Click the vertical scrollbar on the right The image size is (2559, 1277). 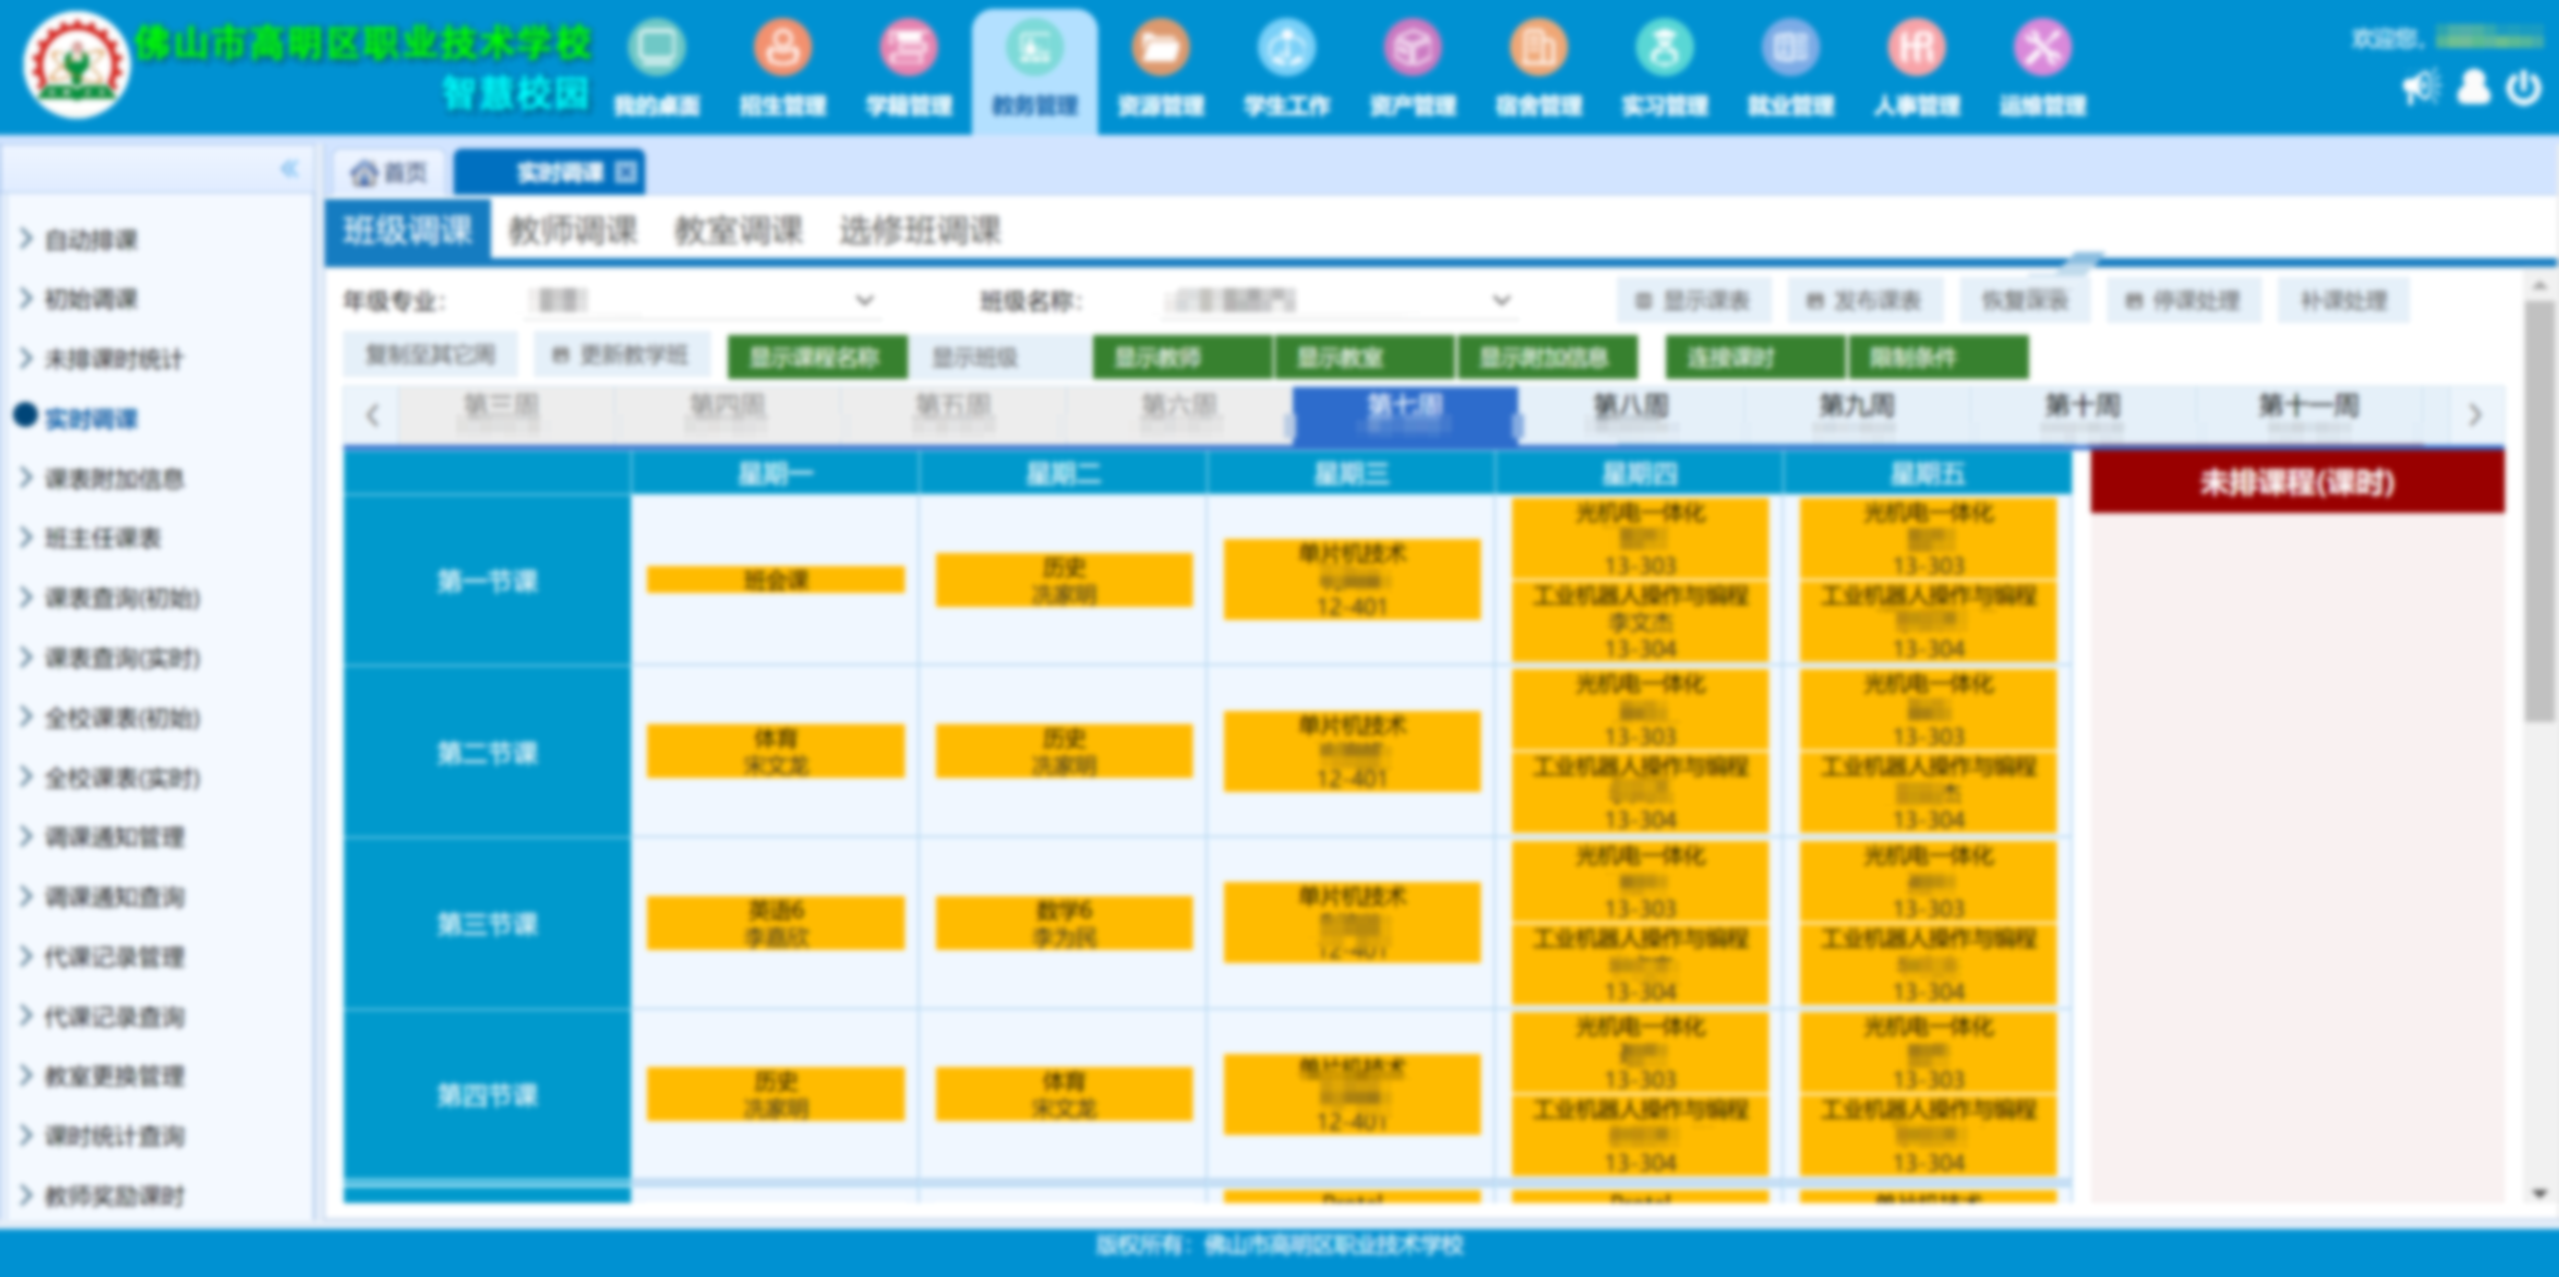pyautogui.click(x=2538, y=510)
